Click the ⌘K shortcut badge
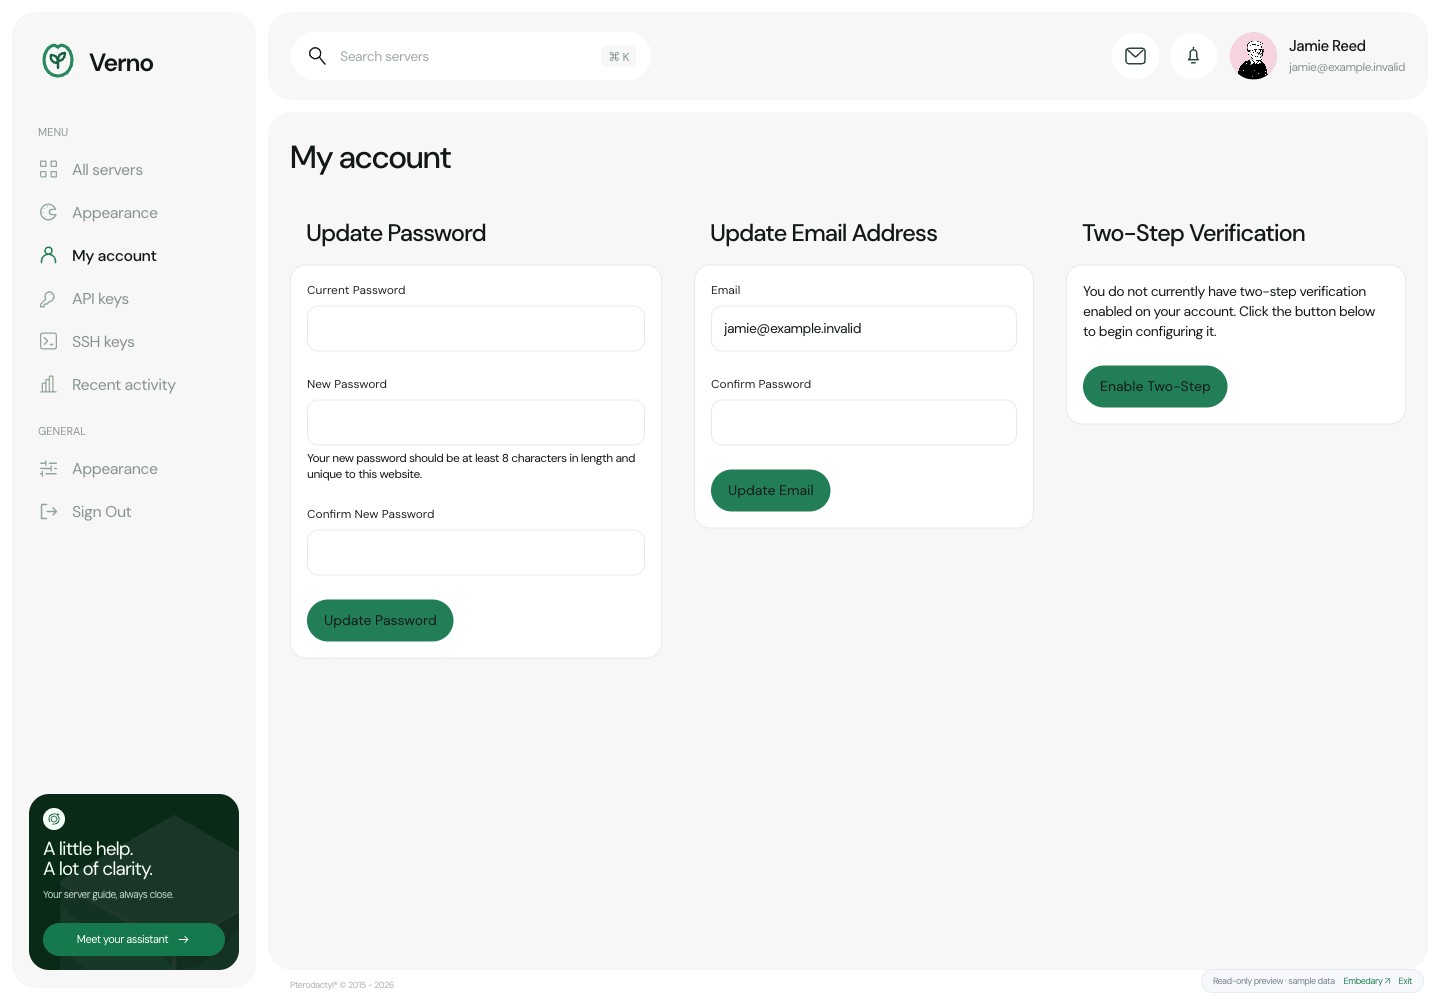 pyautogui.click(x=619, y=56)
